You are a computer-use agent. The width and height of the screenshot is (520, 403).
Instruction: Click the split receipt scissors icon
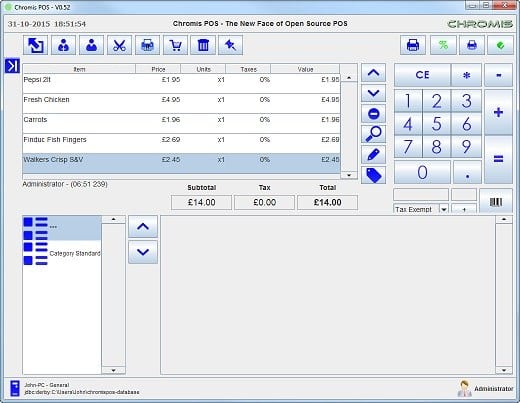click(119, 45)
